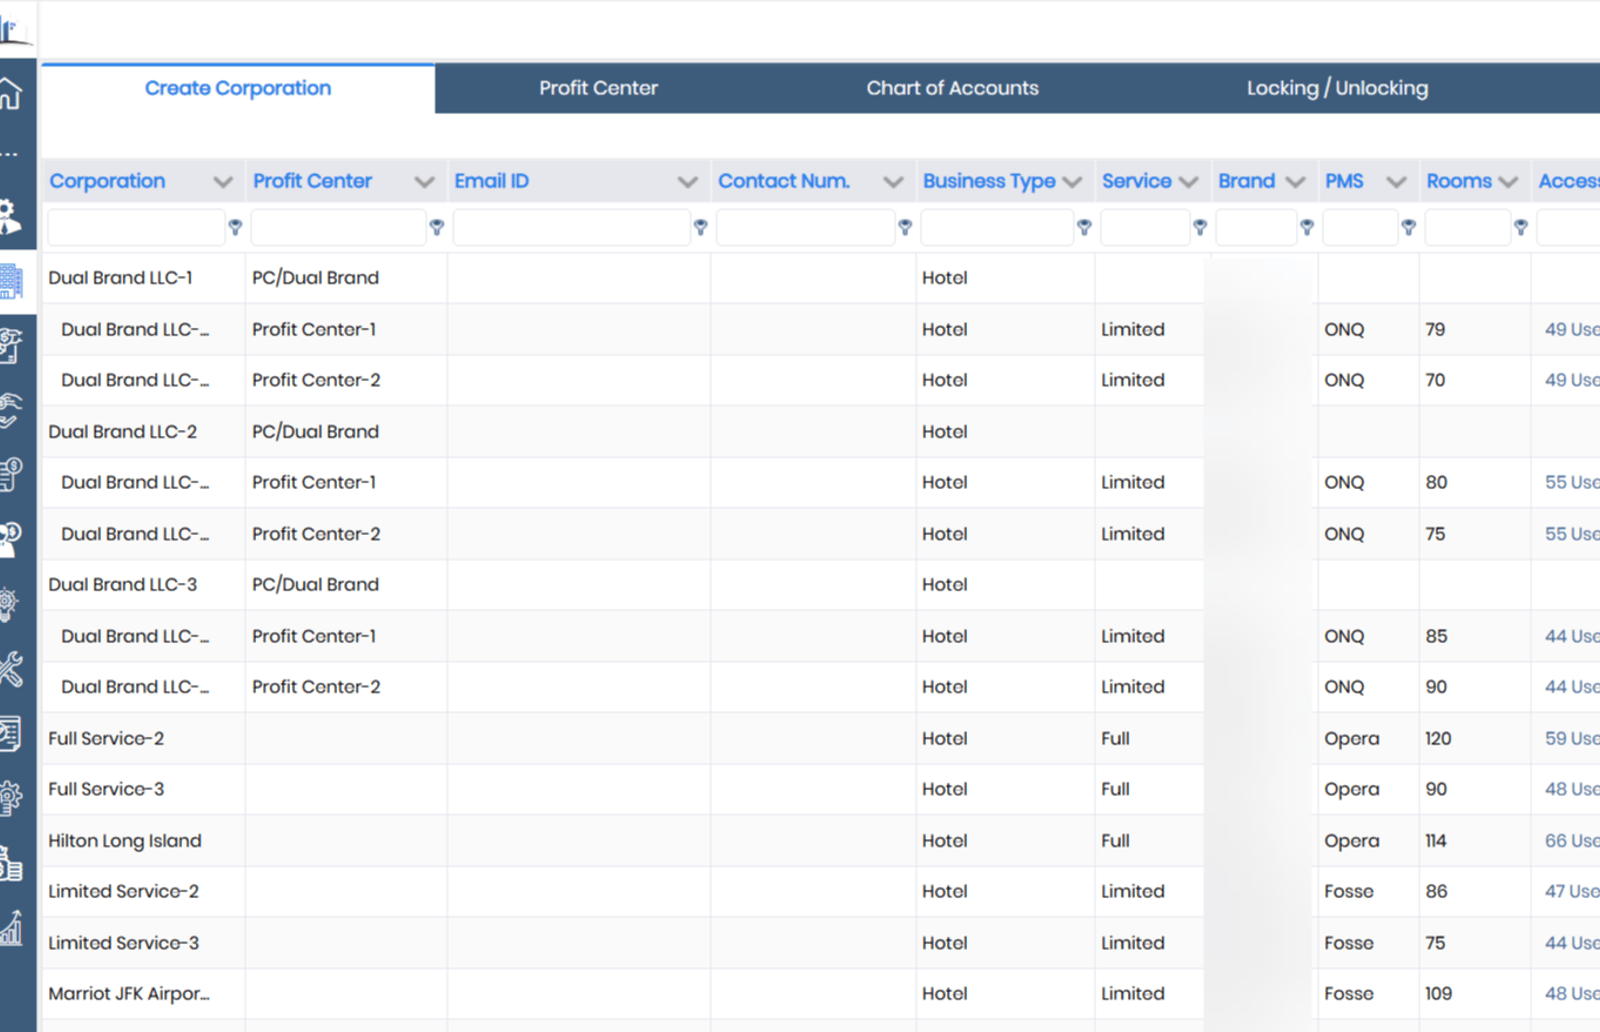Open the user with gear sidebar icon
Screen dimensions: 1600x1032
10,216
